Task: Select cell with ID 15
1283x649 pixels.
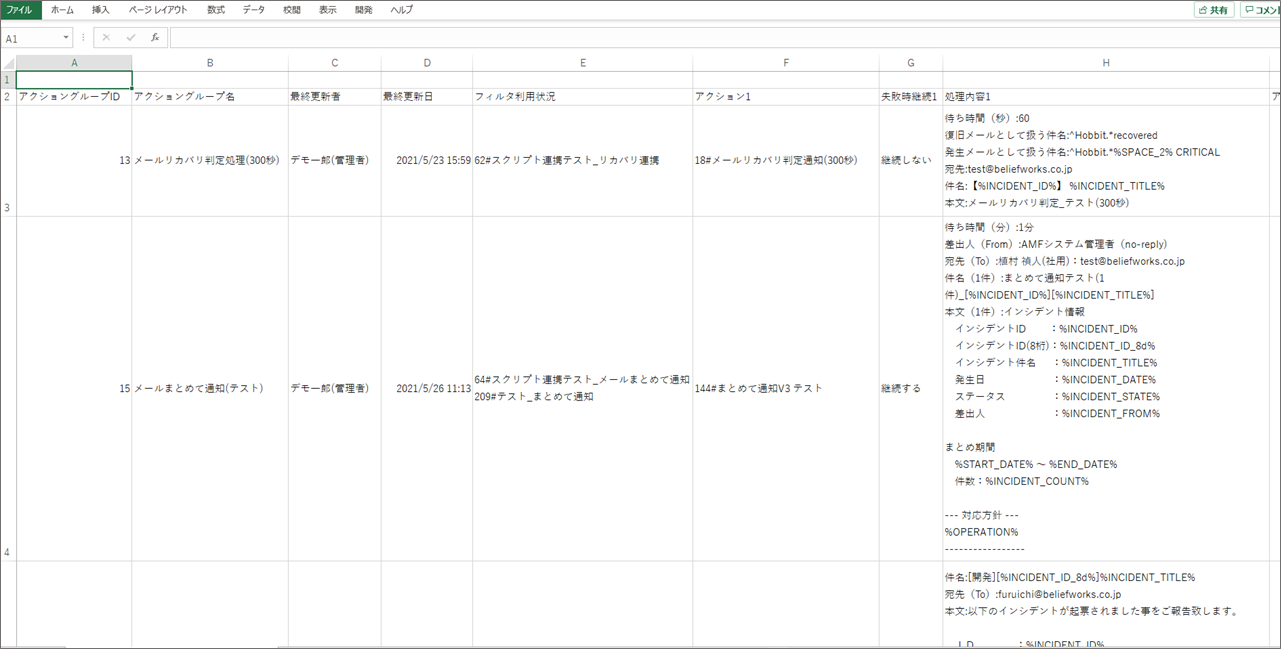Action: 74,388
